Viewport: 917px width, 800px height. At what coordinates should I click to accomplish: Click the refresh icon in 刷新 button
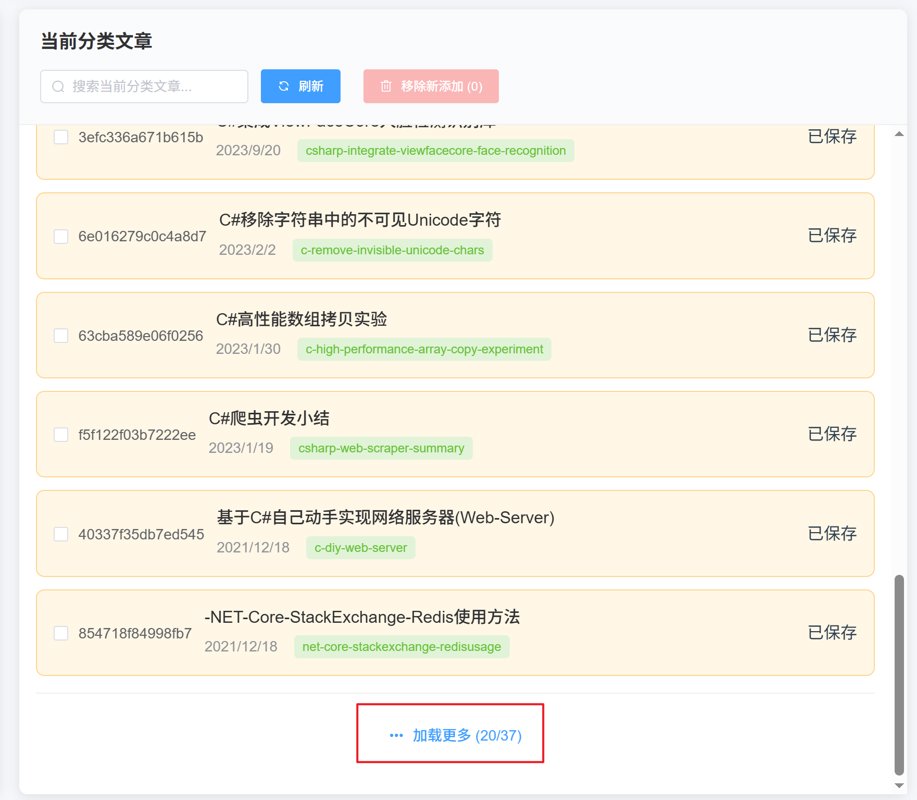tap(284, 87)
